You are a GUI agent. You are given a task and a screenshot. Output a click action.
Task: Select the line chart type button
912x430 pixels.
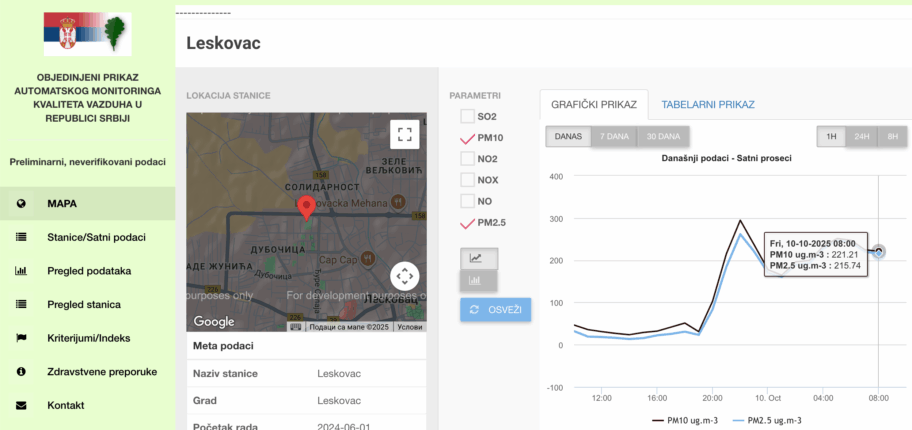pyautogui.click(x=478, y=258)
